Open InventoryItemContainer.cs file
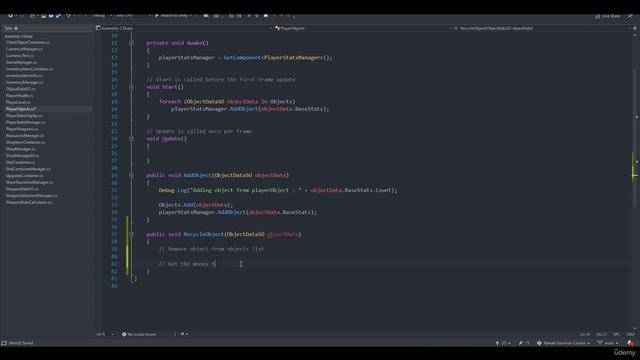The image size is (640, 360). (x=29, y=69)
